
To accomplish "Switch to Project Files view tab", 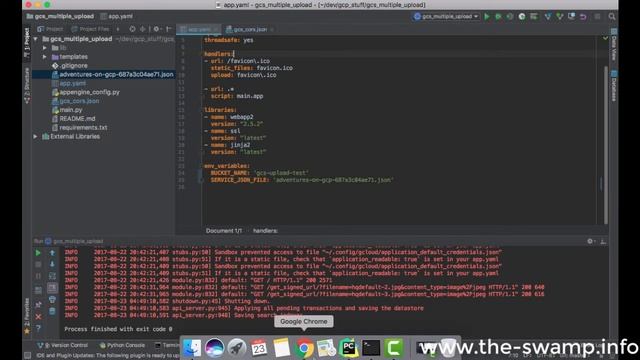I will [x=91, y=29].
